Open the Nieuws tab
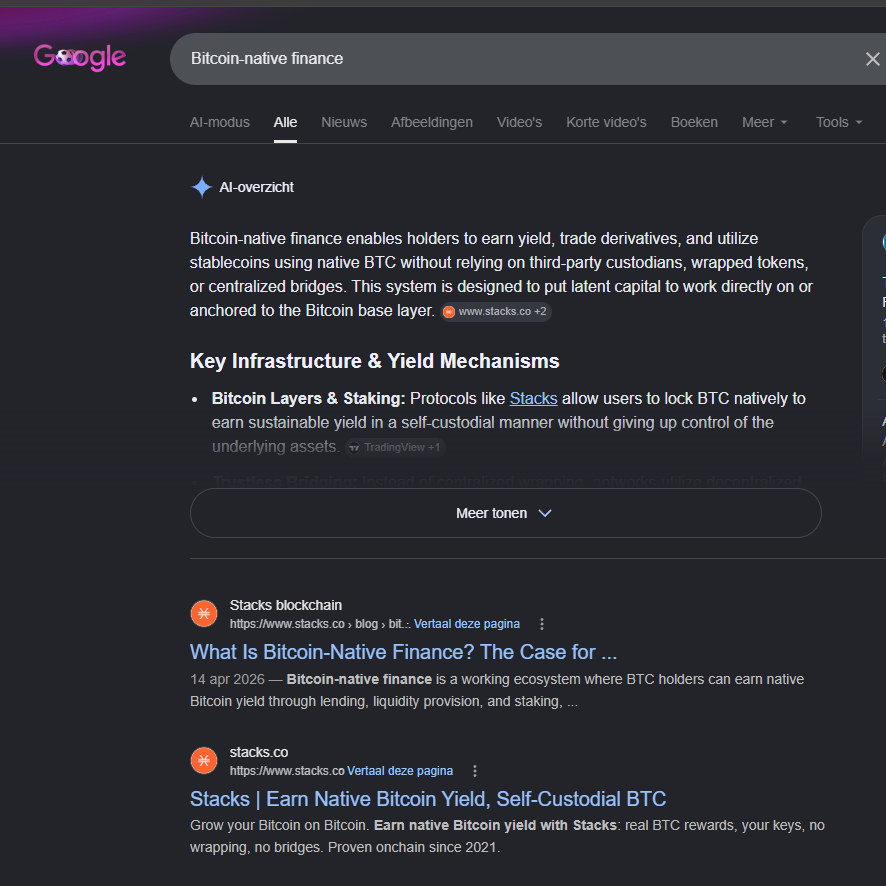Screen dimensions: 886x886 344,122
